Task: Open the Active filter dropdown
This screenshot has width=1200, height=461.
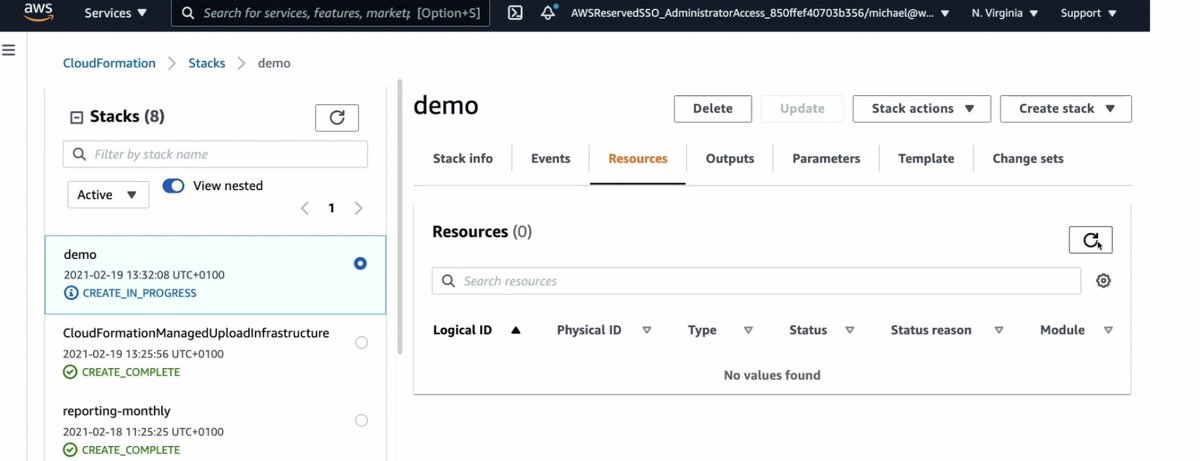Action: (x=108, y=195)
